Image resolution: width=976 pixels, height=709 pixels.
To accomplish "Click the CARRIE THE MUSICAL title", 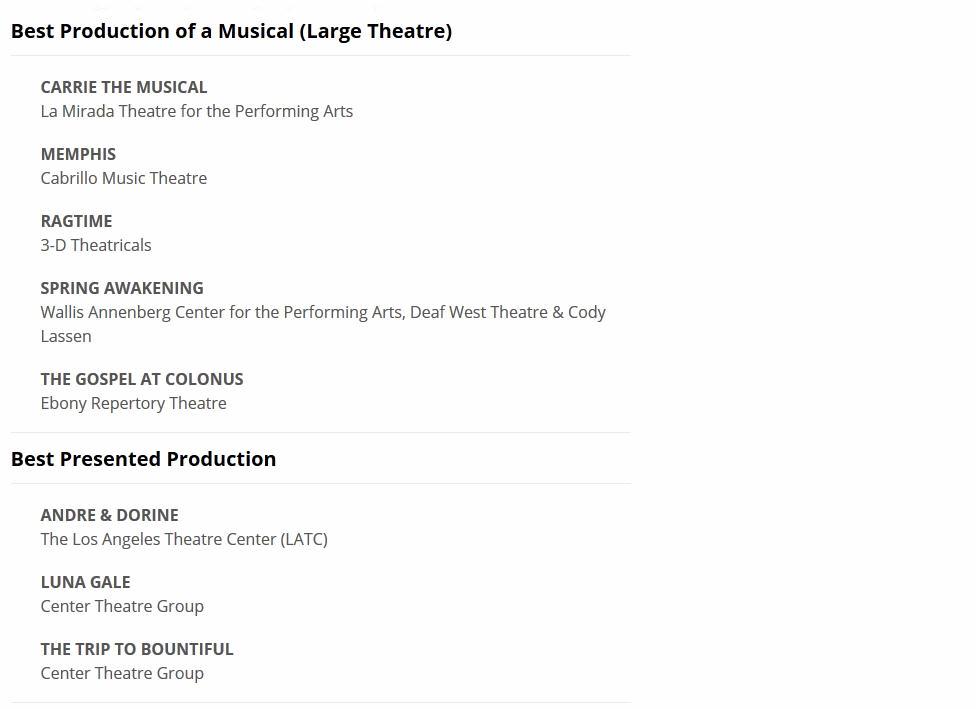I will (x=124, y=87).
